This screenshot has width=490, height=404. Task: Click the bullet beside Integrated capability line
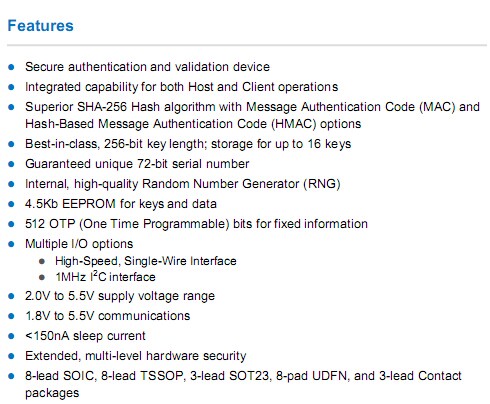tap(11, 87)
